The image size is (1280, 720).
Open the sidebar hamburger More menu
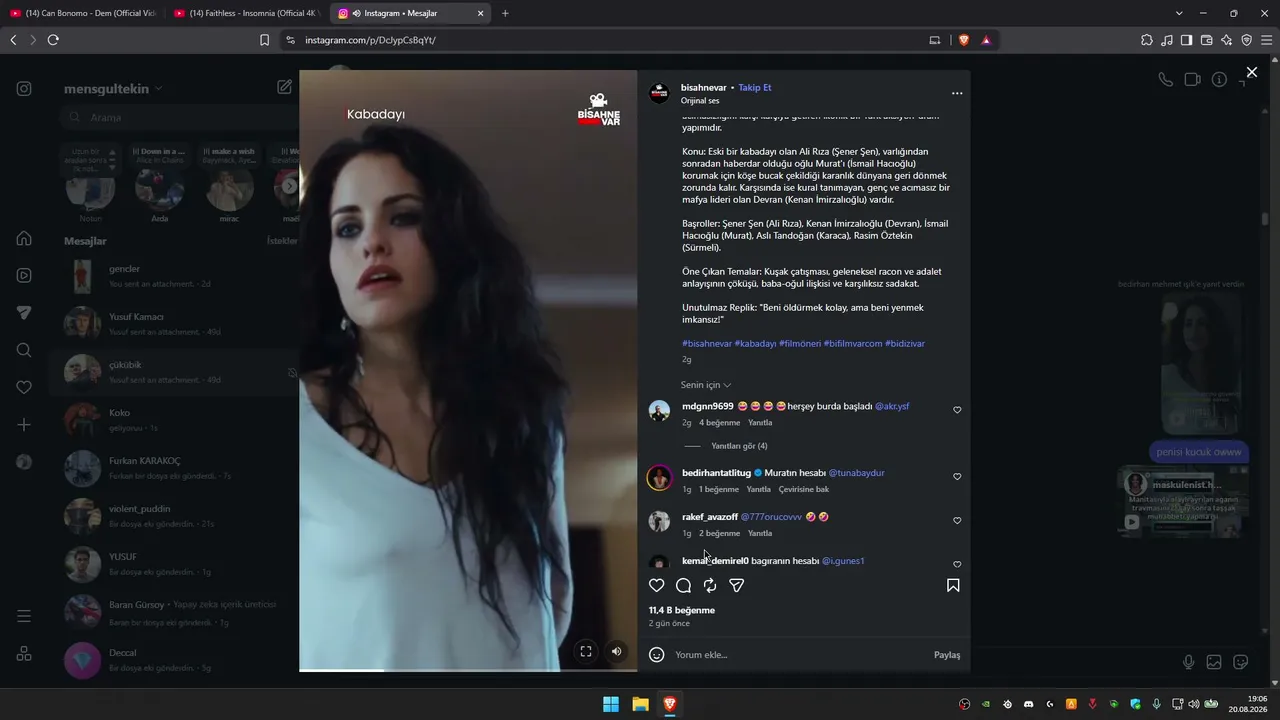point(24,616)
